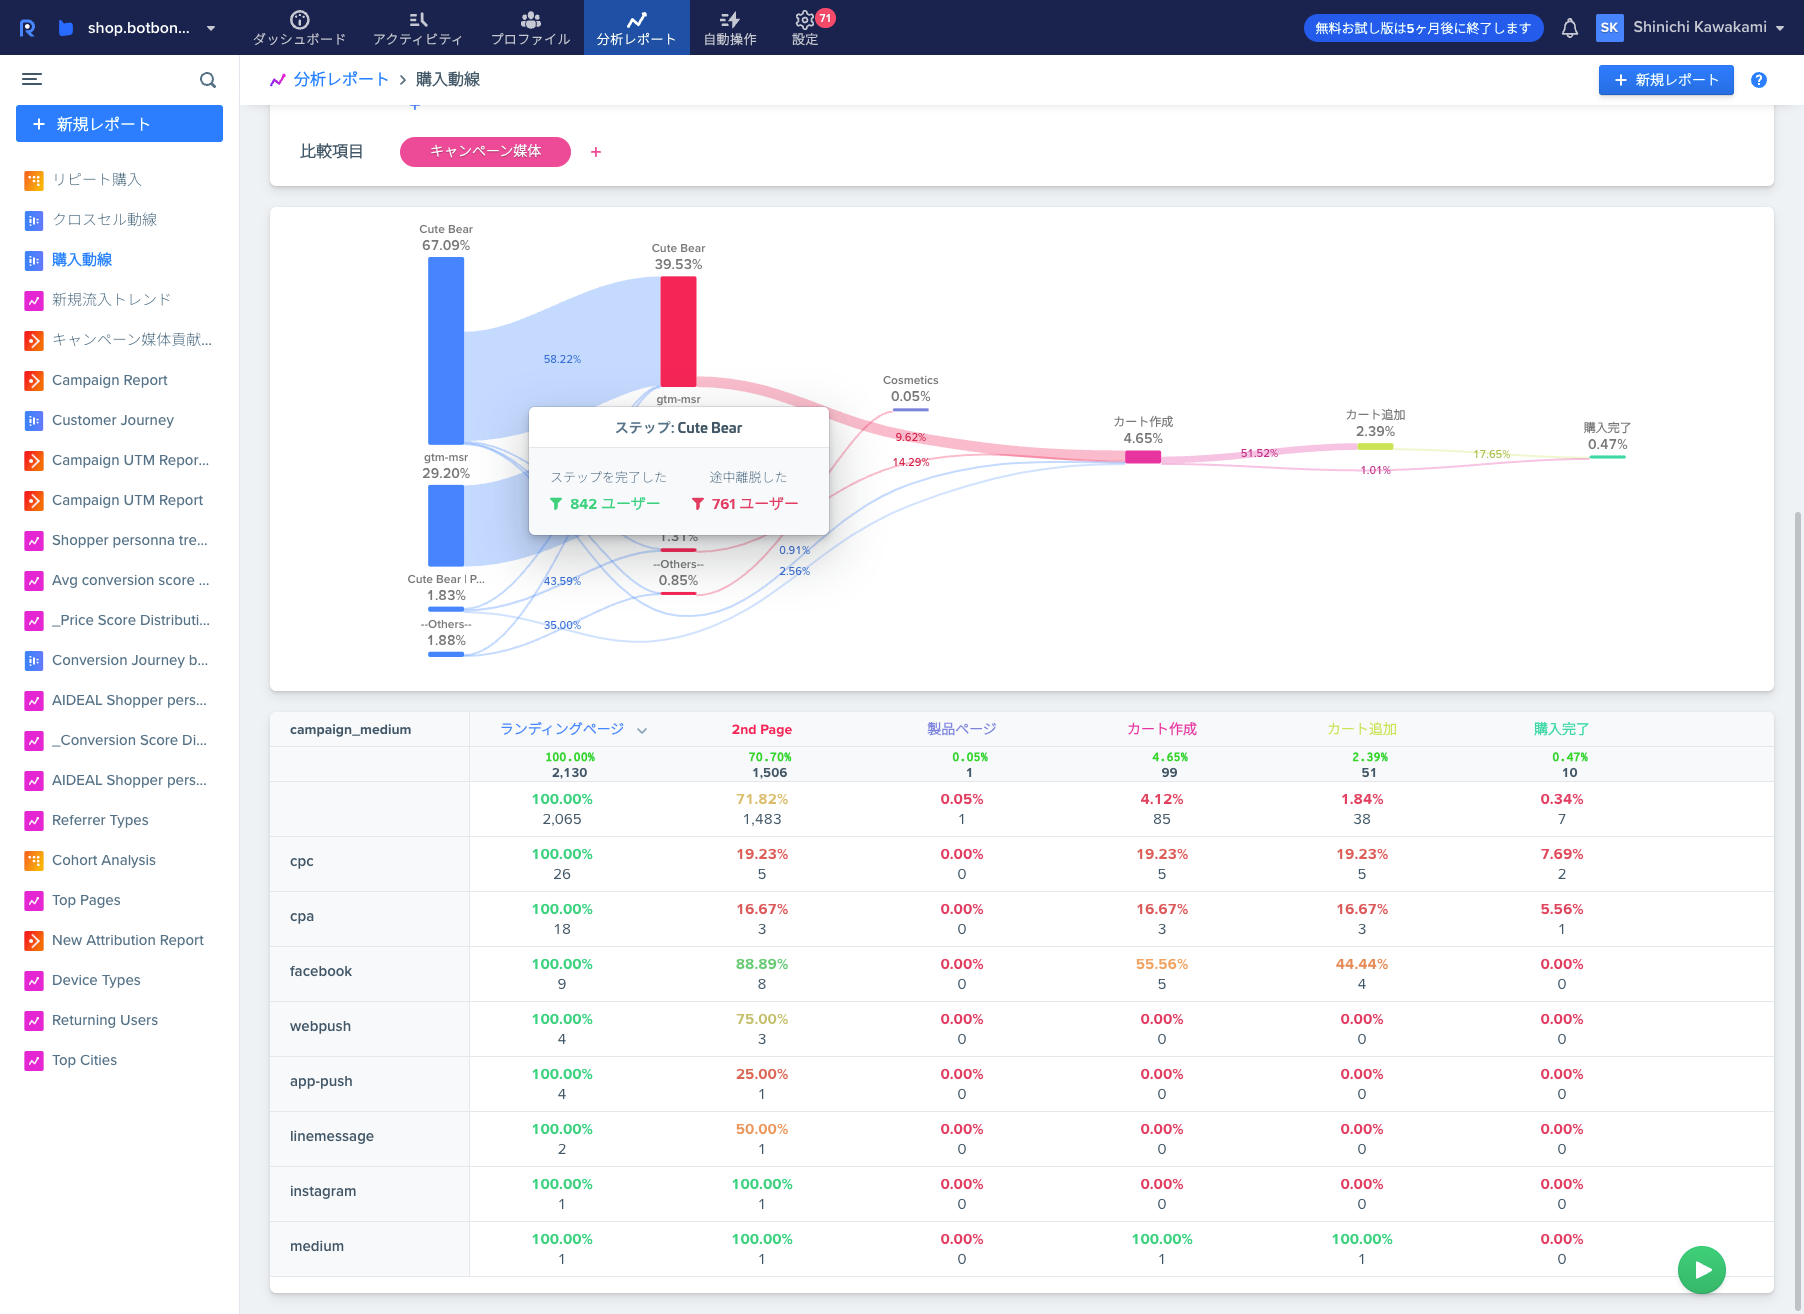Click the sidebar 新規レポート button
The height and width of the screenshot is (1314, 1804).
click(119, 124)
